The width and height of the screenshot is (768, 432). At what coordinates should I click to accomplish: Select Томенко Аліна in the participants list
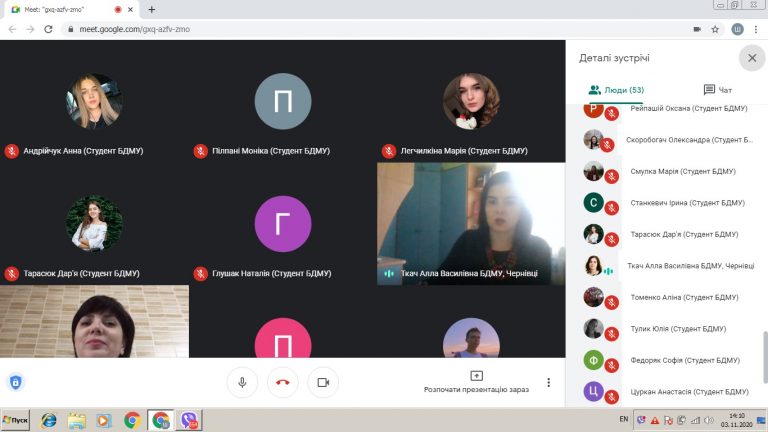point(684,297)
